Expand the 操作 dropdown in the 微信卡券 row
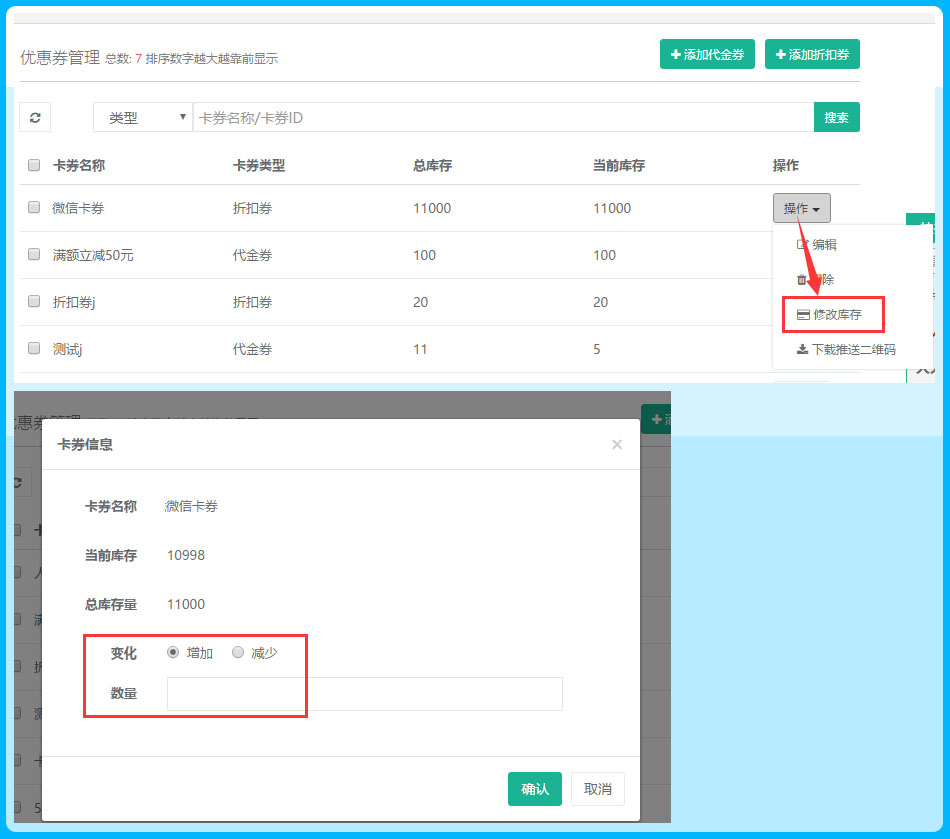950x839 pixels. [x=801, y=208]
